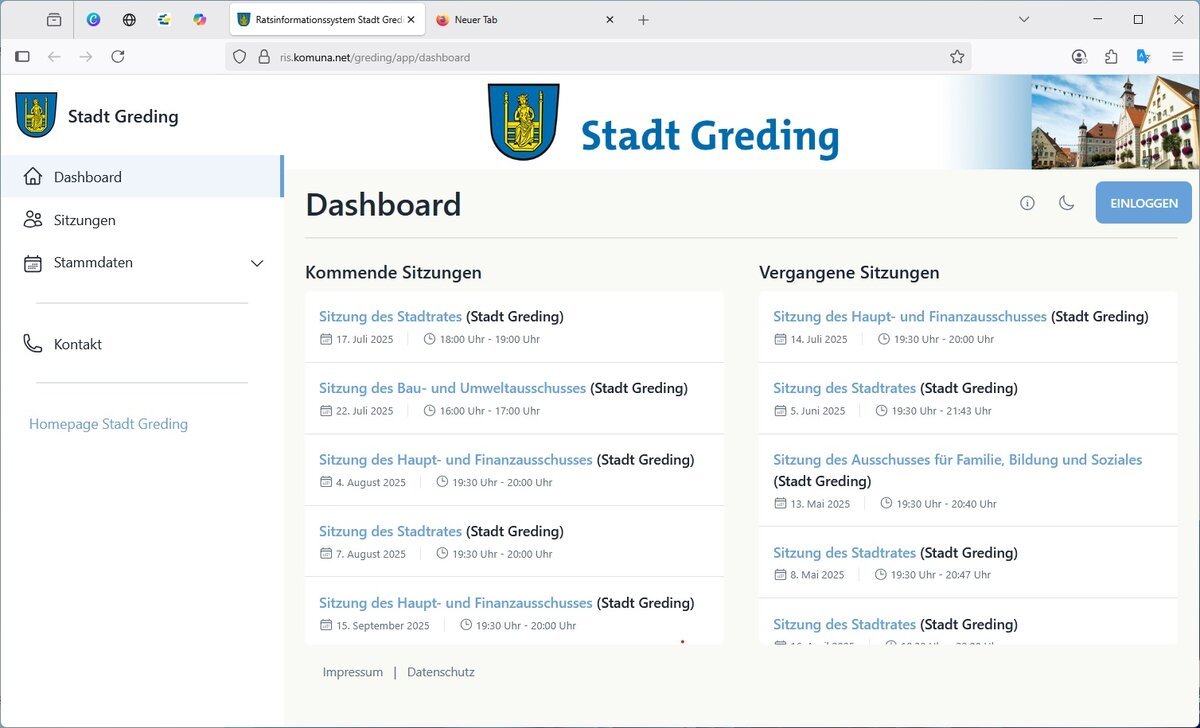Click the Kontakt phone icon in the sidebar
This screenshot has height=728, width=1200.
33,344
